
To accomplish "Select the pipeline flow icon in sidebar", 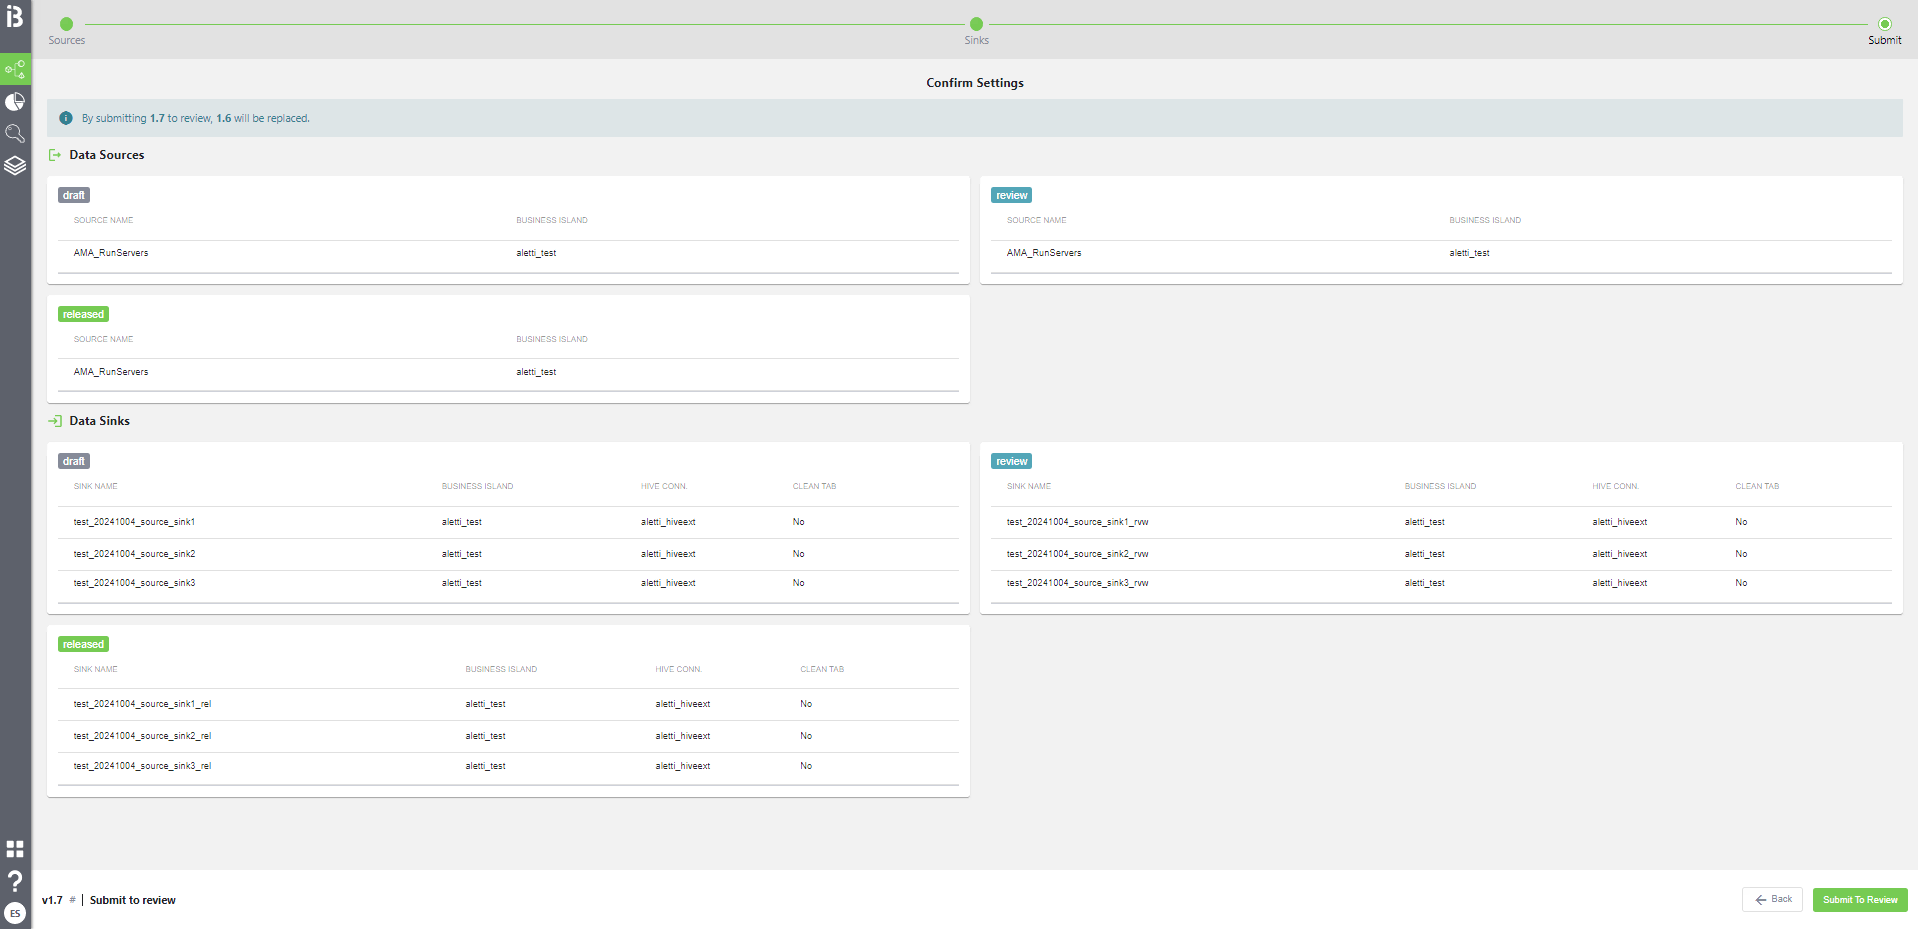I will (x=15, y=69).
